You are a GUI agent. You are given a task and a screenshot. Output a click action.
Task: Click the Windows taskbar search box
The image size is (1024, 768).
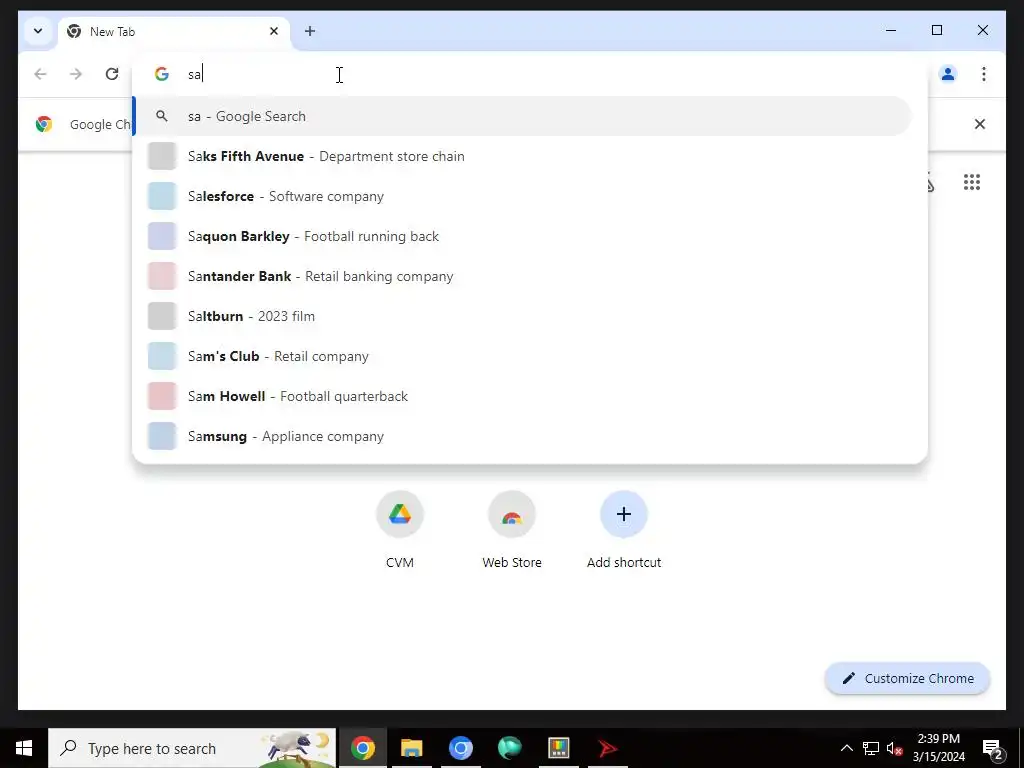click(x=192, y=748)
